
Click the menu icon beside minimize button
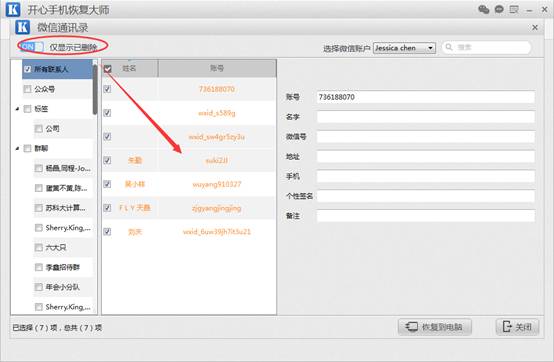(514, 10)
